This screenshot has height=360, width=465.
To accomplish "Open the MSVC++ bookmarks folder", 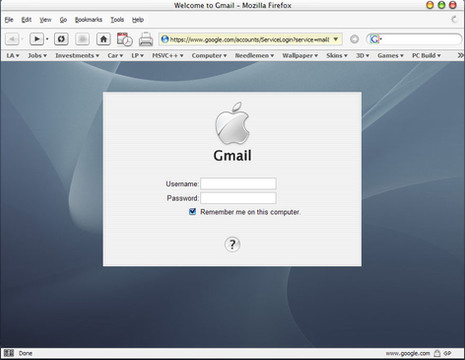I will coord(168,55).
